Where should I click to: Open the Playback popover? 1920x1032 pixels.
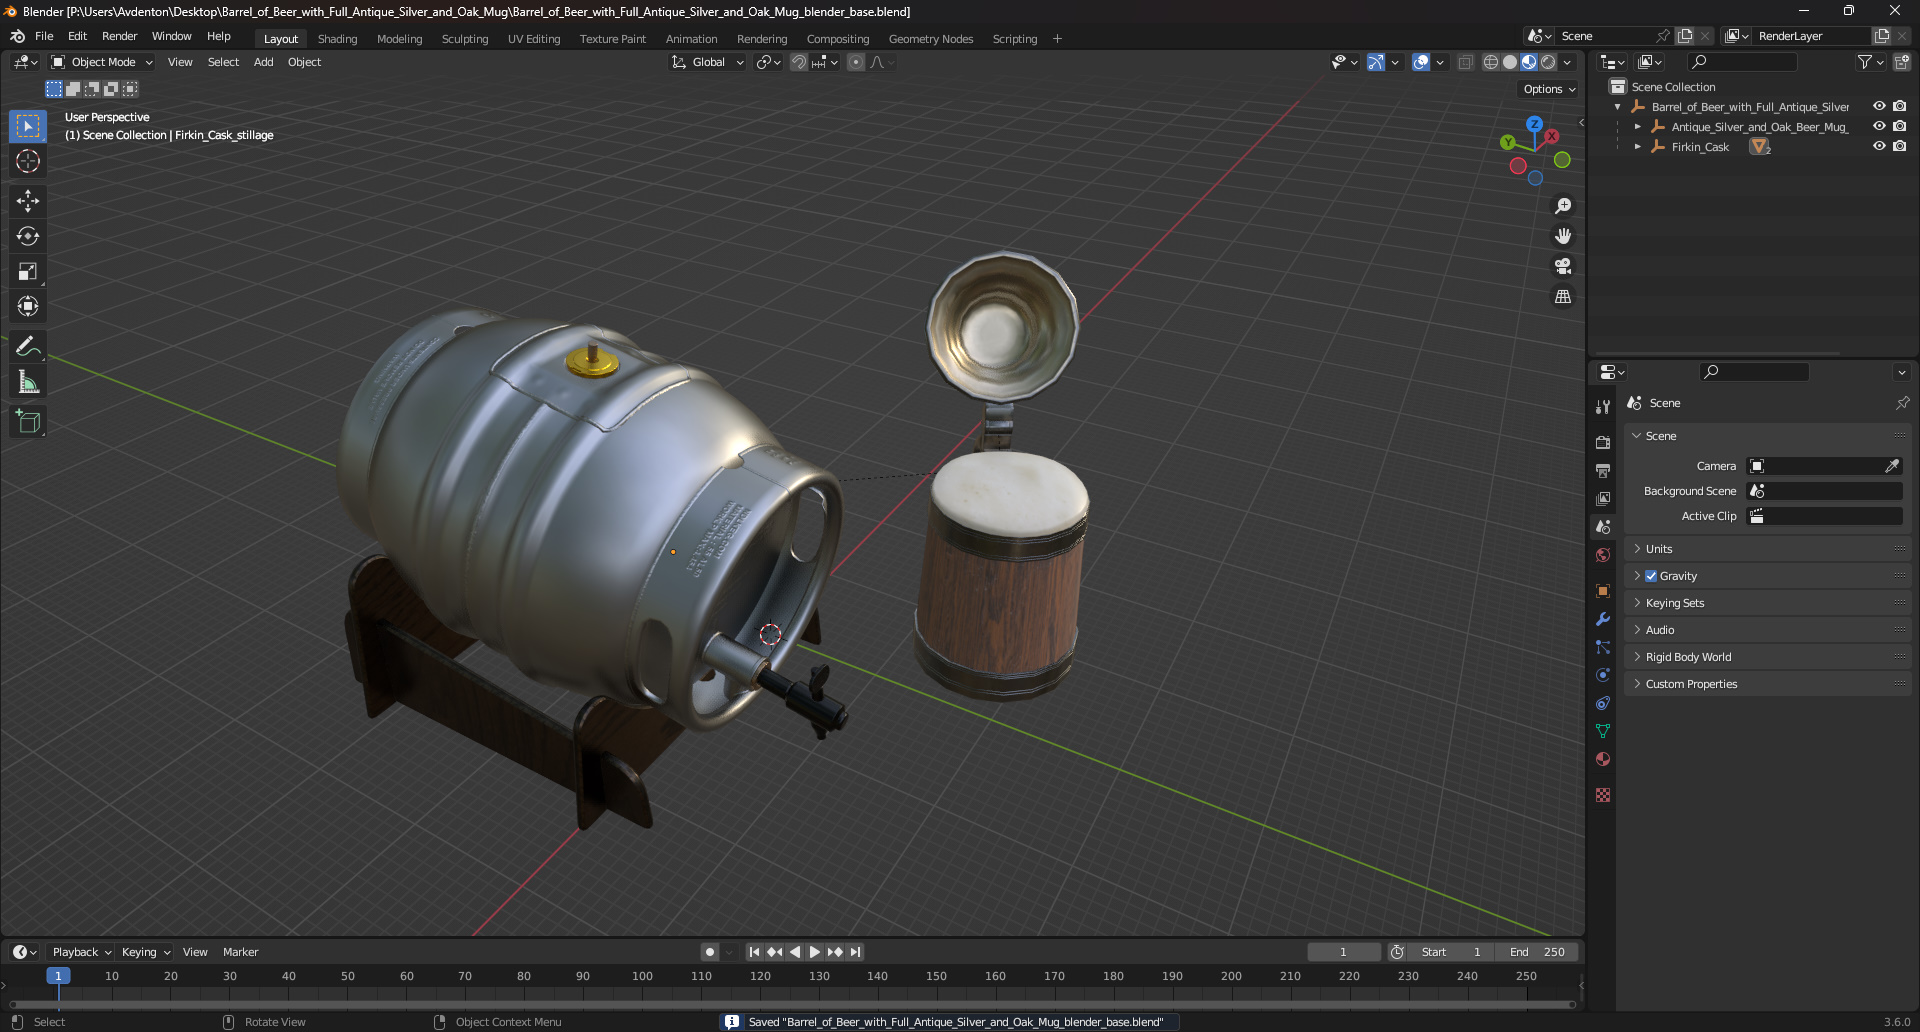tap(81, 952)
